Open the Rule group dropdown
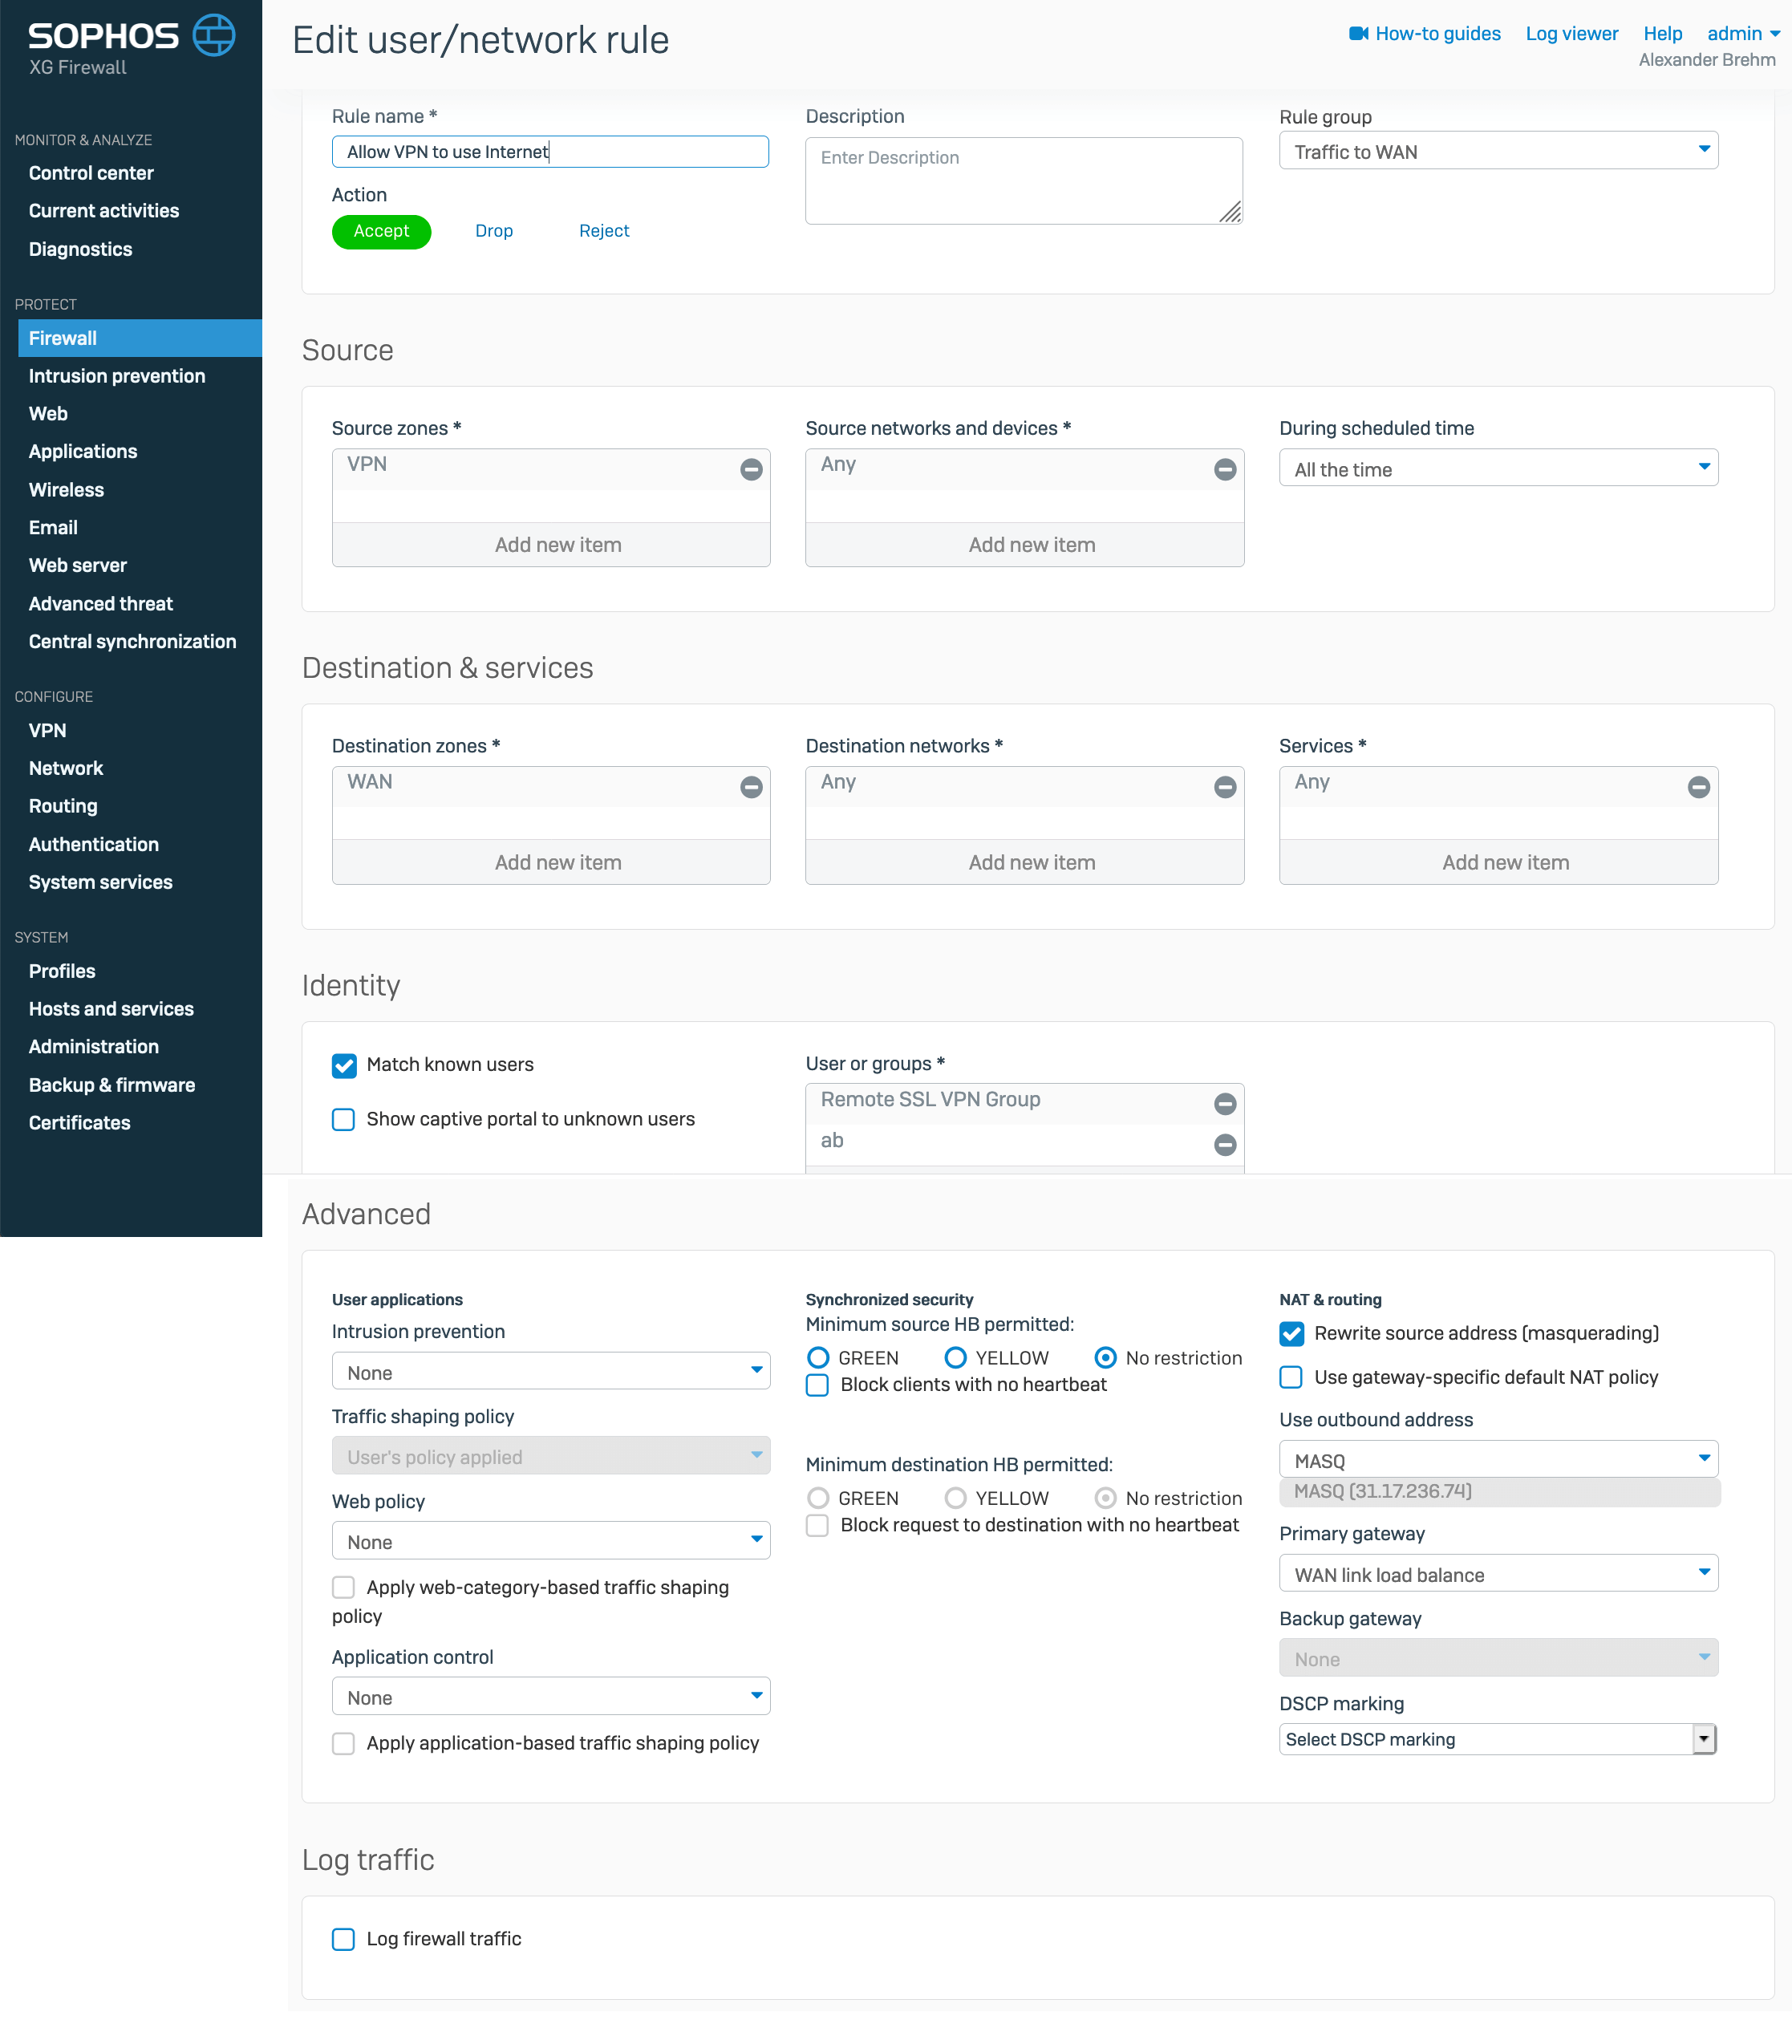The image size is (1792, 2044). coord(1498,152)
